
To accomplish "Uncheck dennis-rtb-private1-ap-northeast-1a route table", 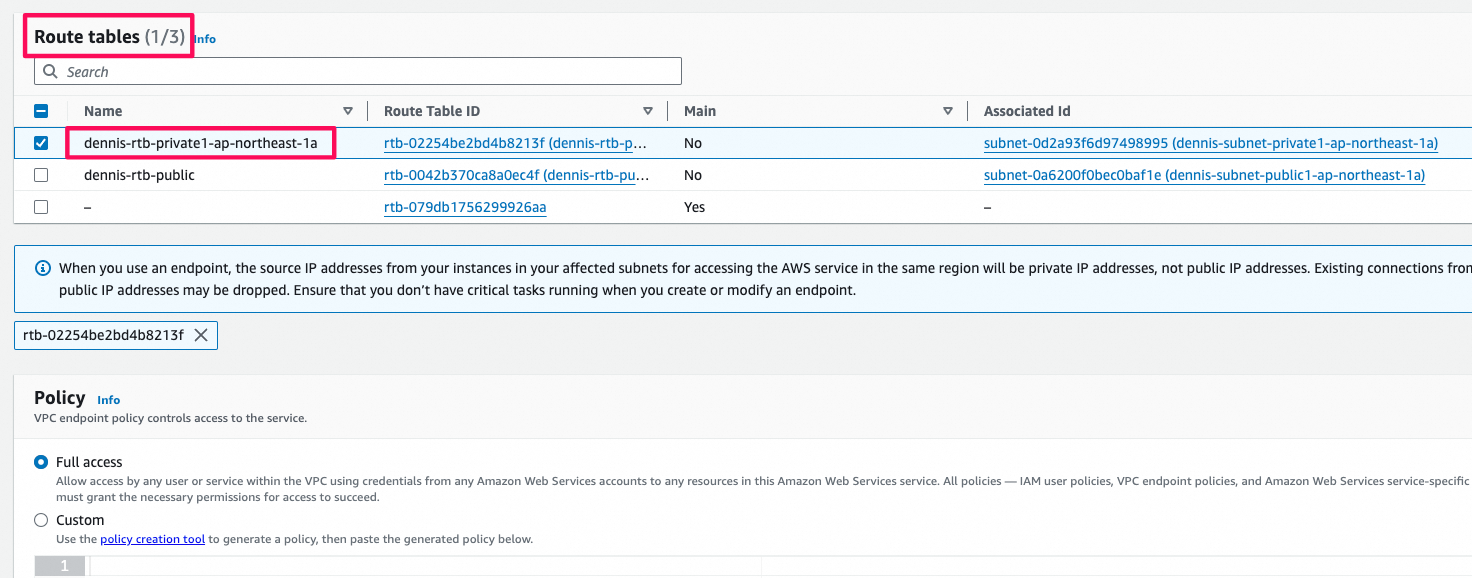I will (40, 143).
